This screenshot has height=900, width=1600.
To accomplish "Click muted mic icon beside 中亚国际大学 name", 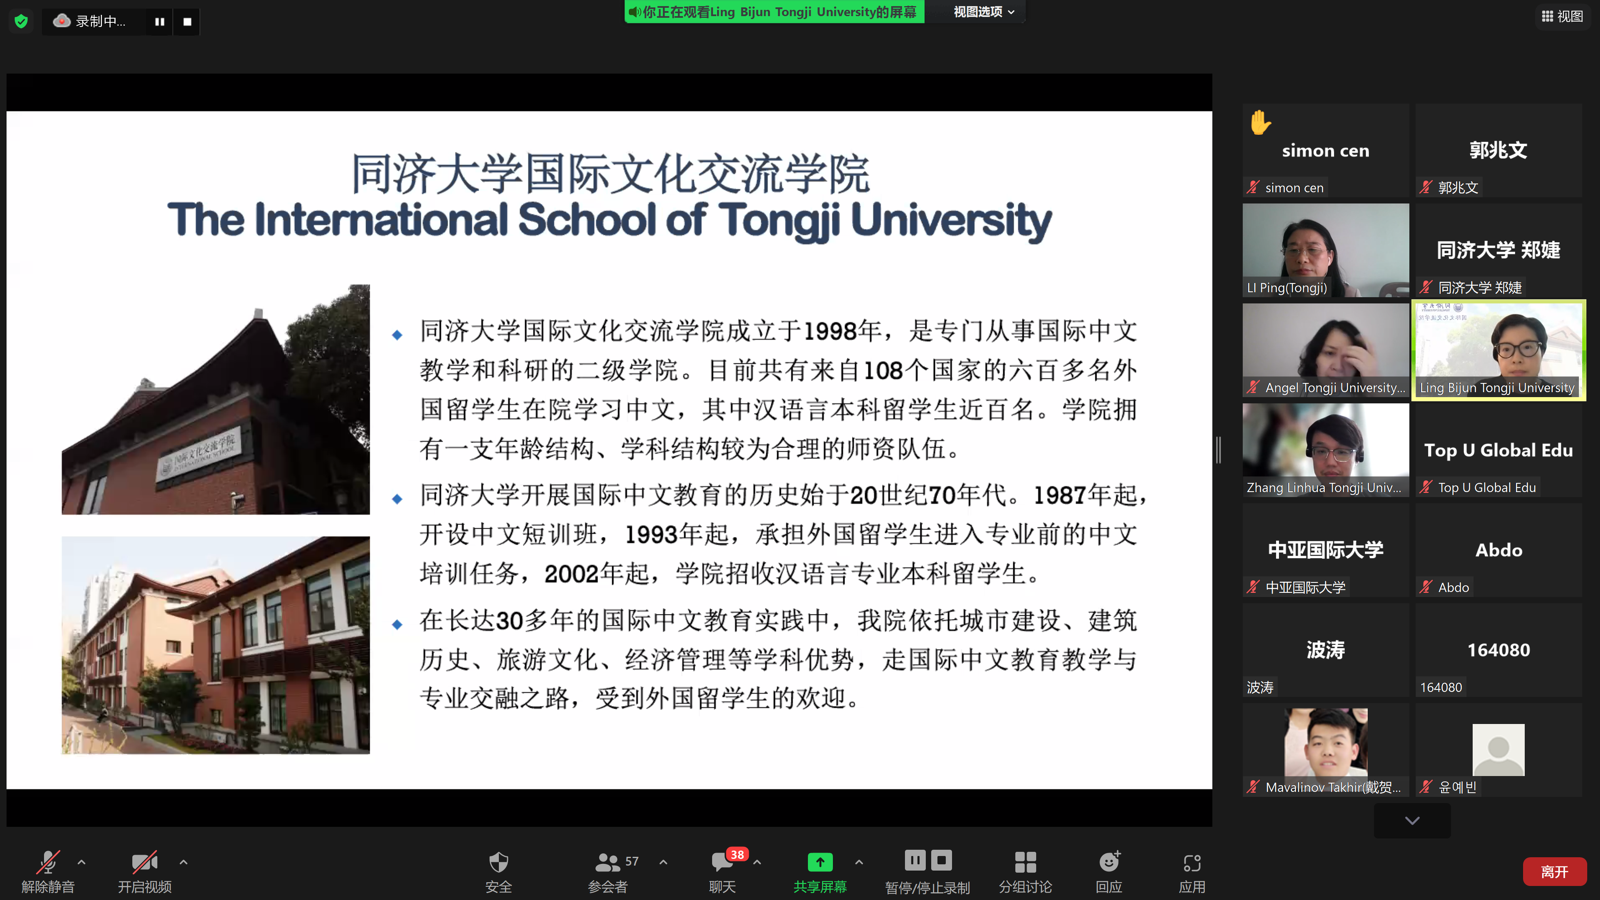I will point(1253,587).
